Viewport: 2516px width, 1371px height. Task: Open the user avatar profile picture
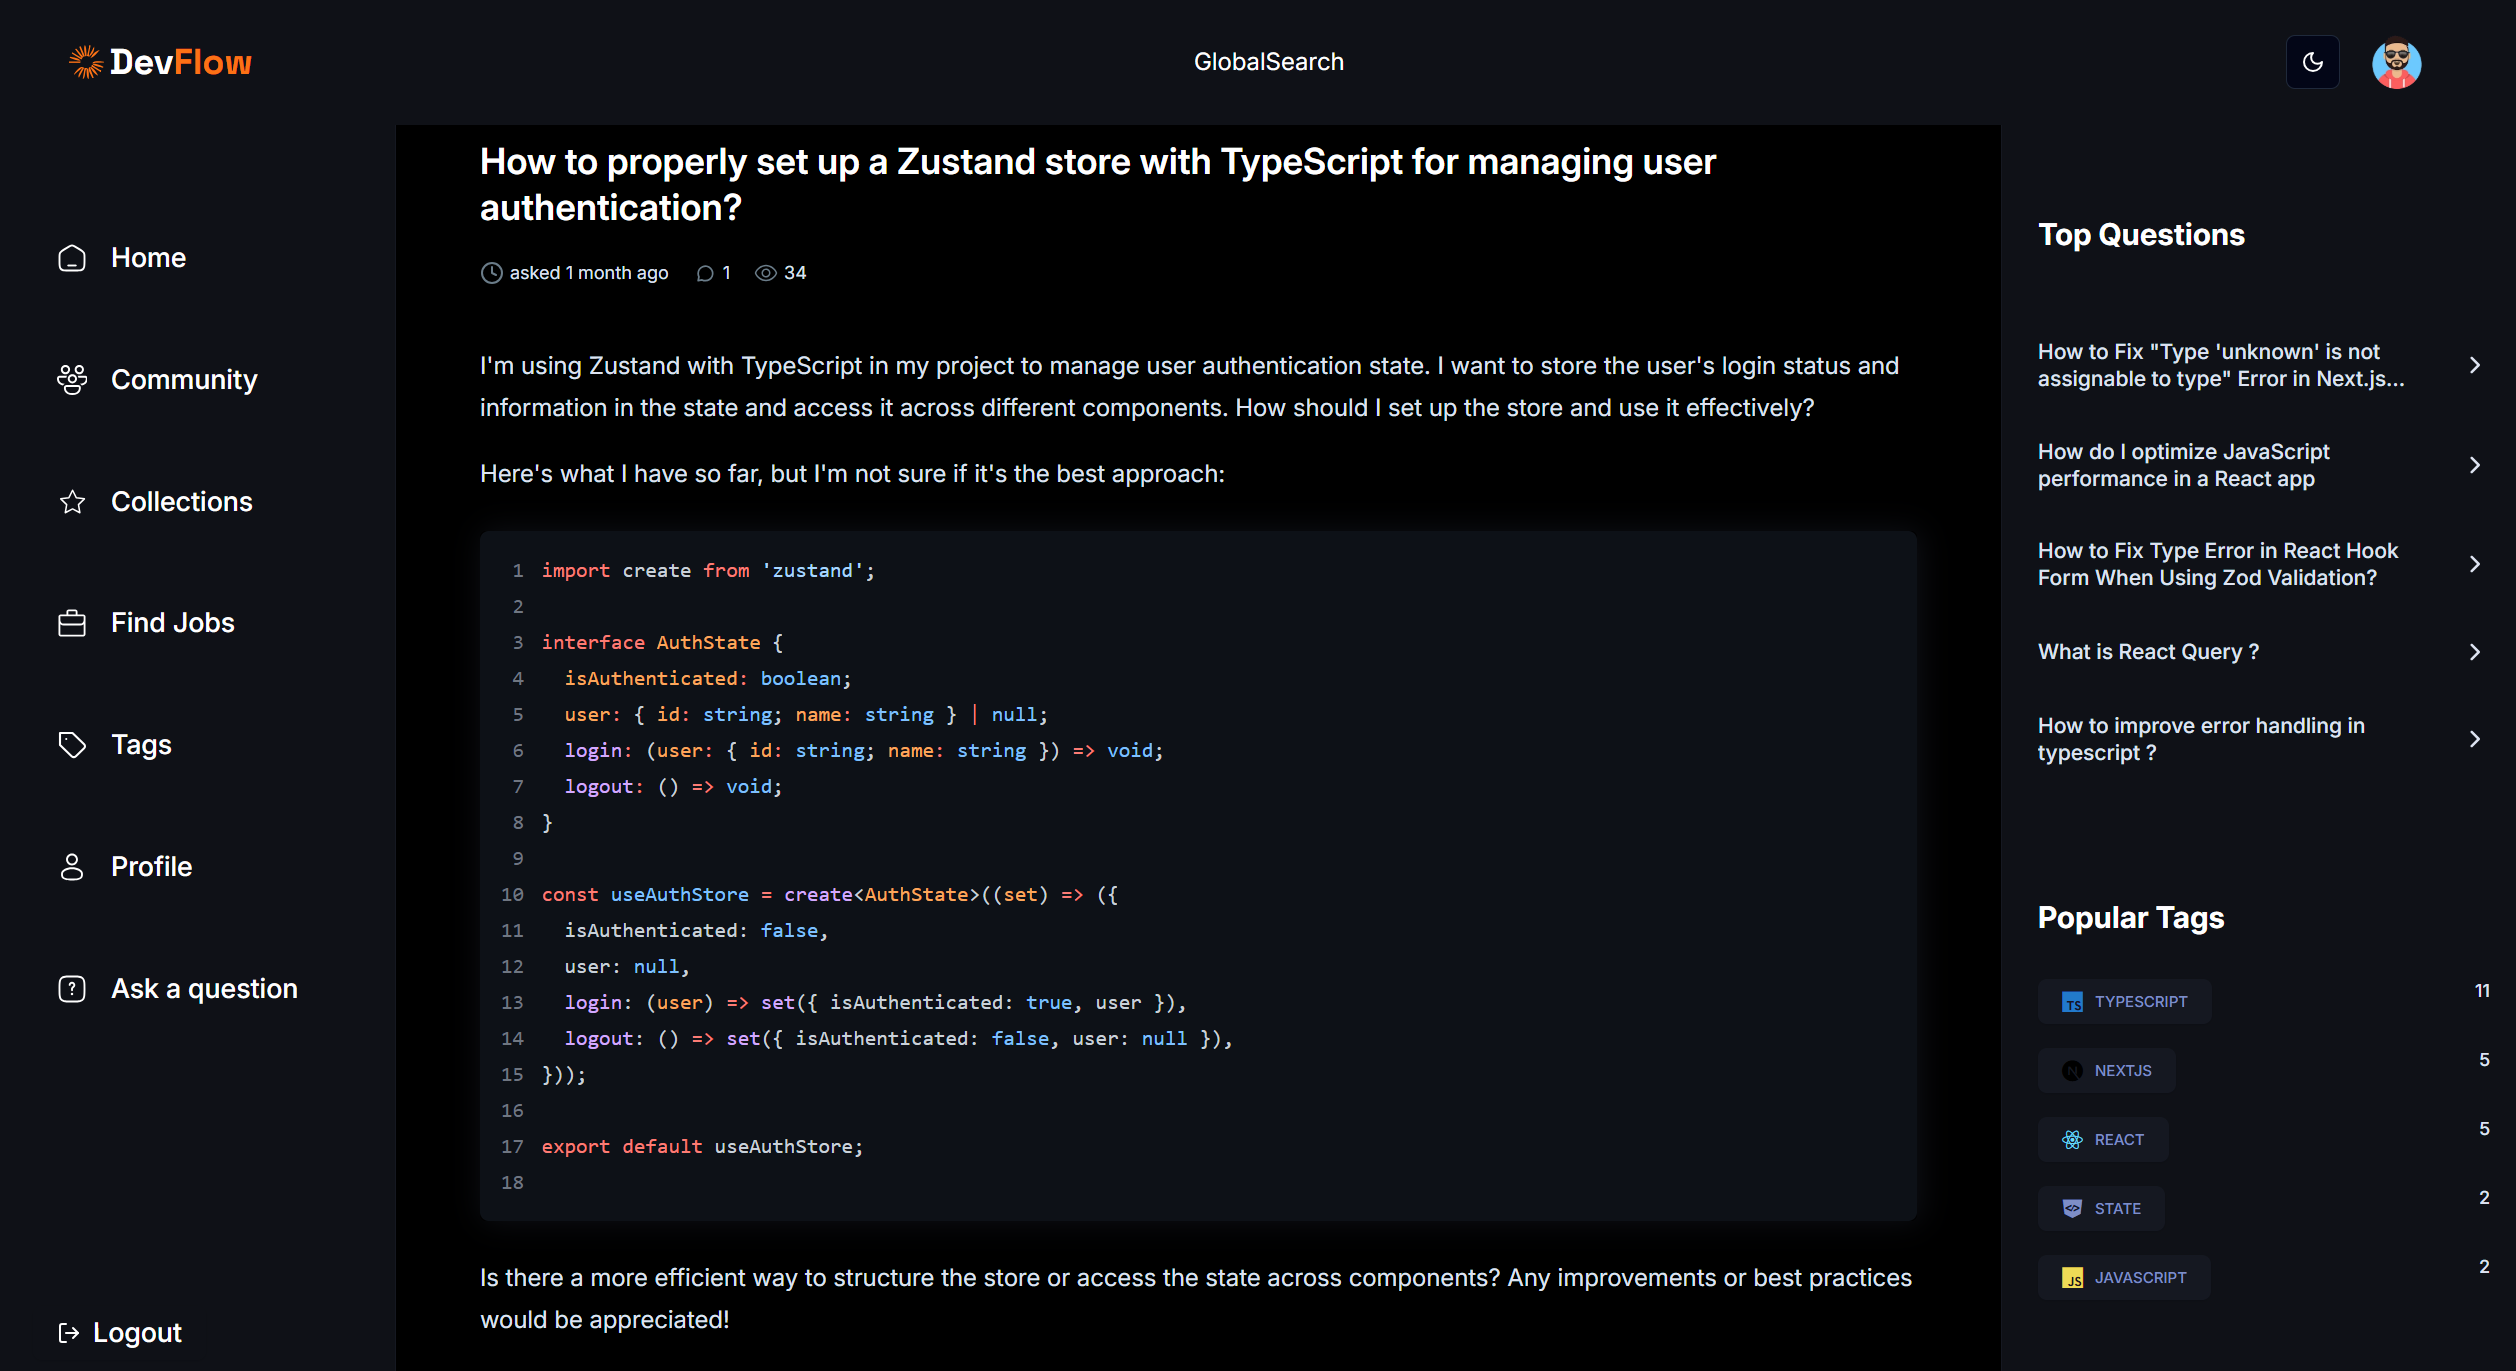[2396, 63]
